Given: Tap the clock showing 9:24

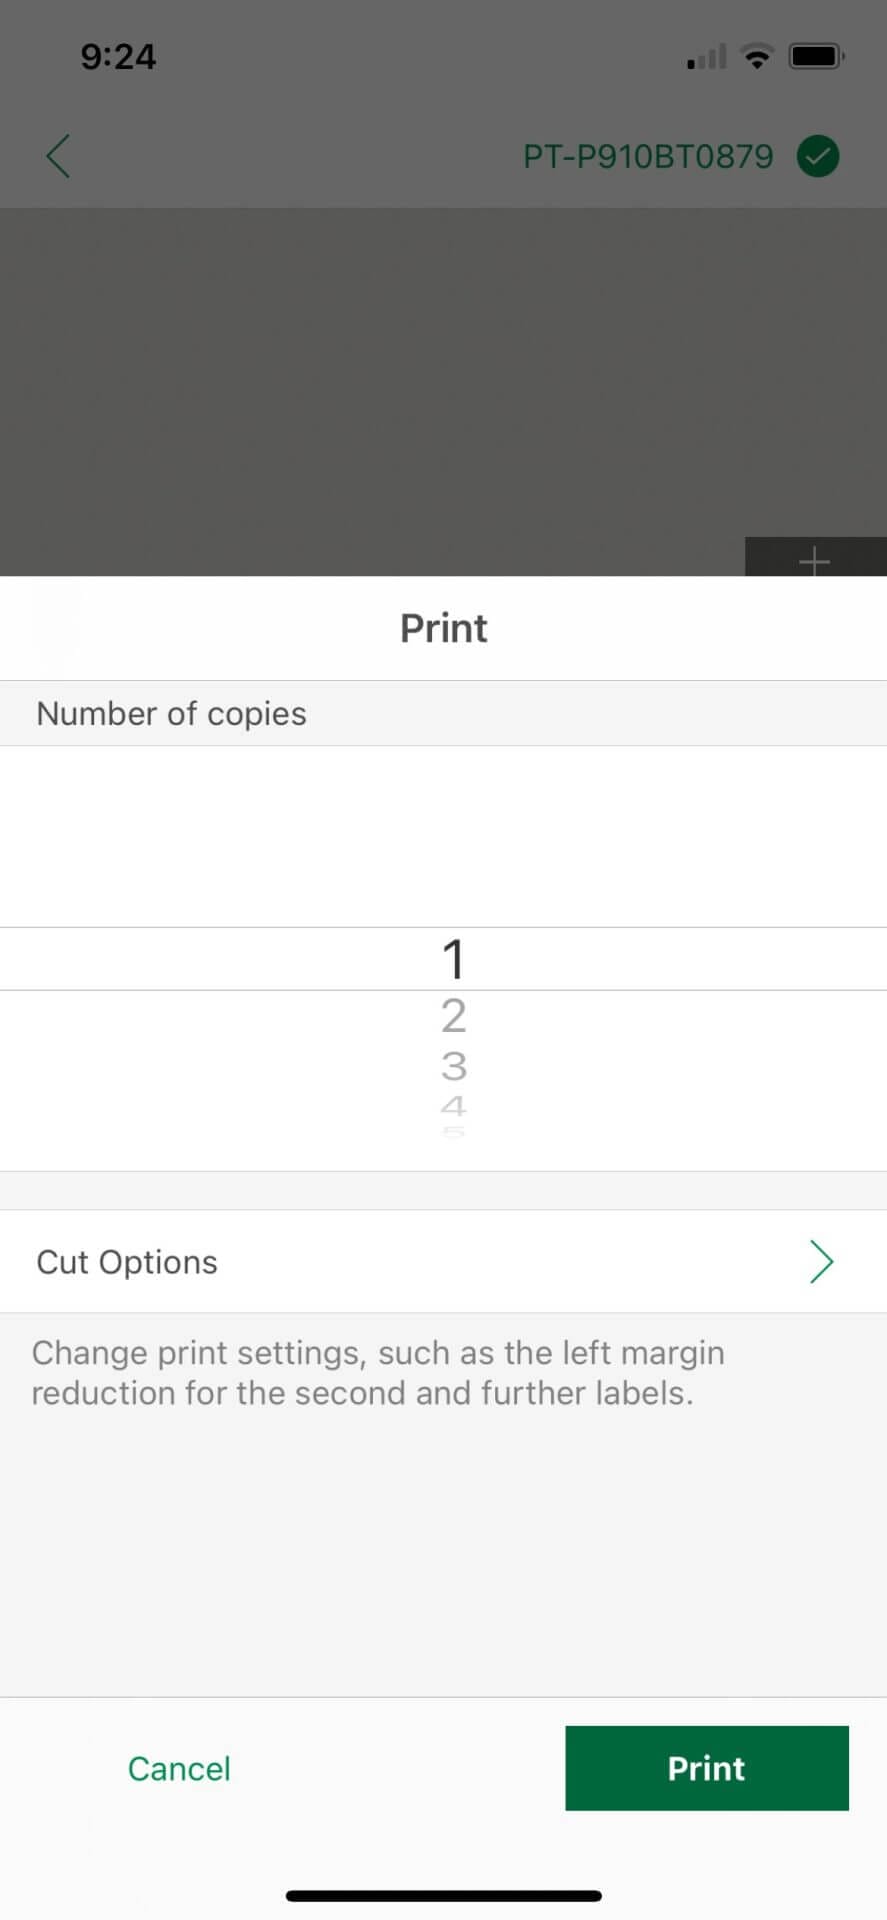Looking at the screenshot, I should pos(117,56).
